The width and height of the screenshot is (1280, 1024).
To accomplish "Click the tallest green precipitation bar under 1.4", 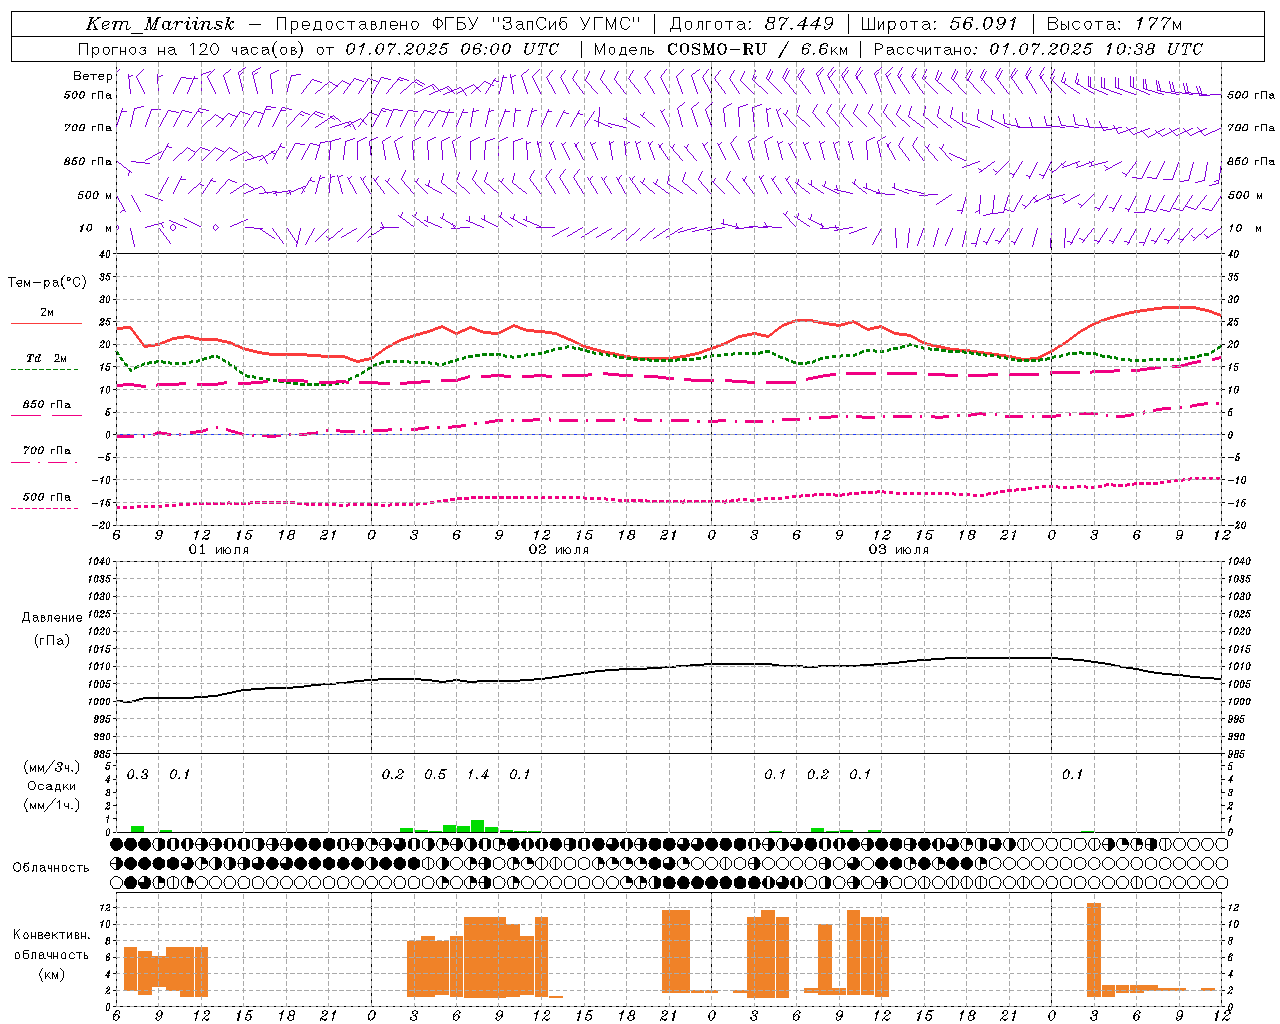I will [478, 826].
